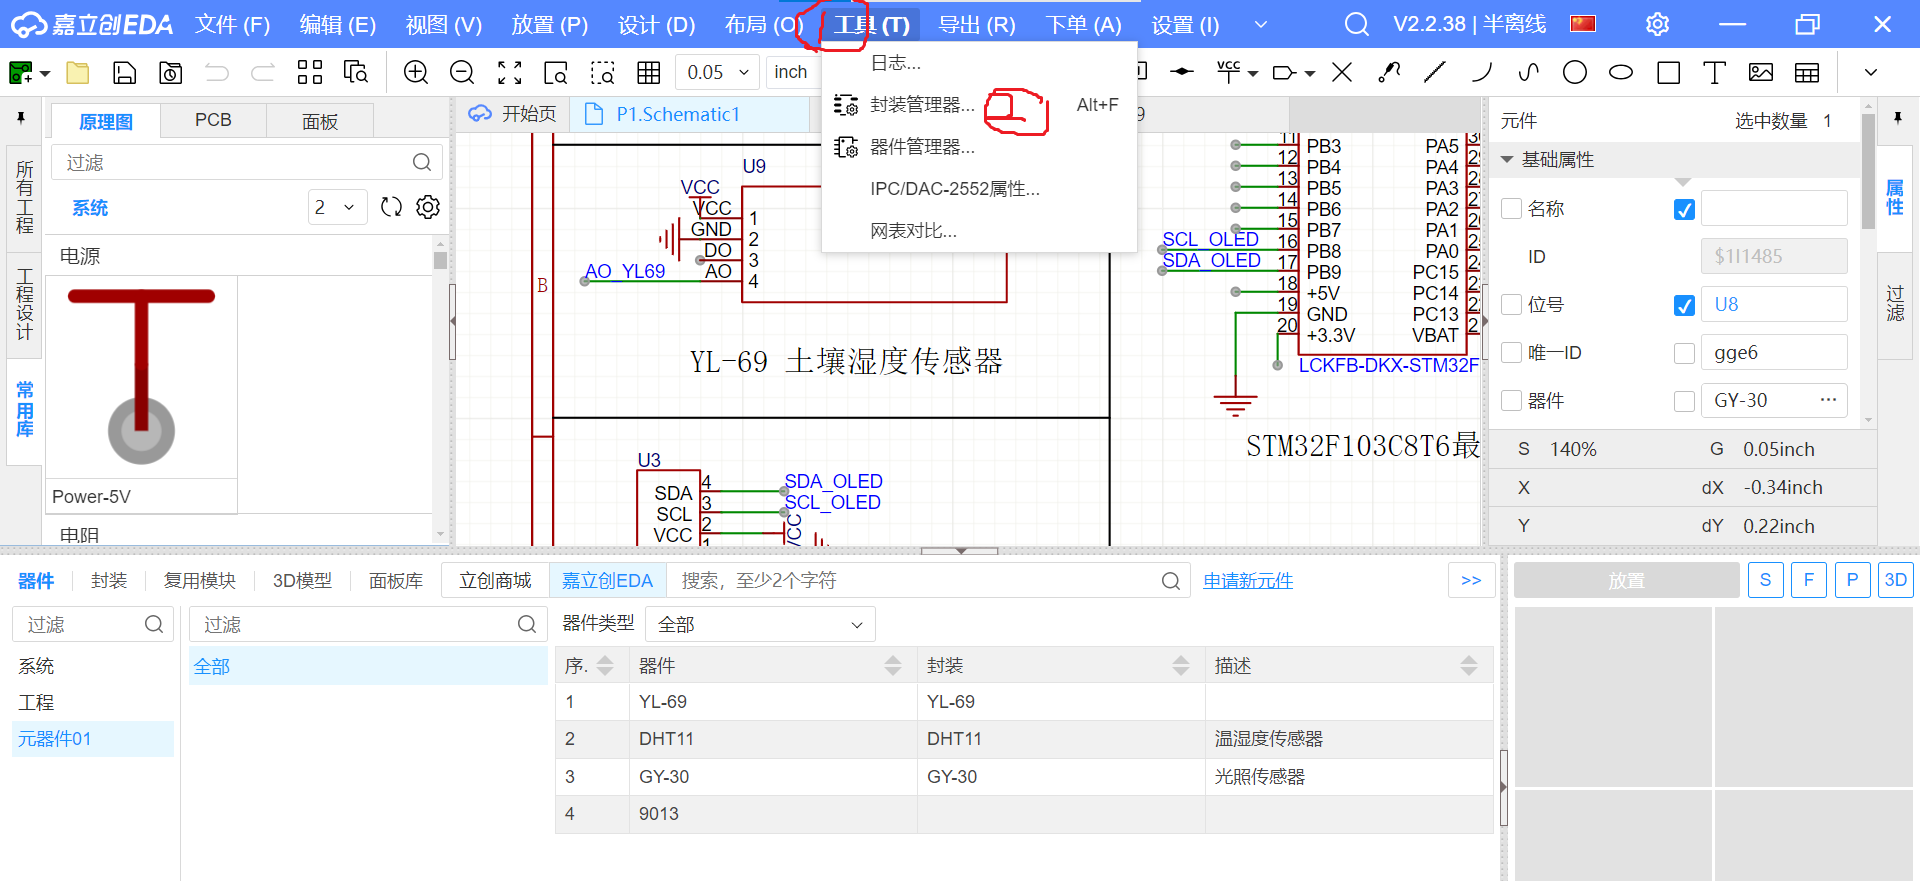The width and height of the screenshot is (1920, 881).
Task: Open the 器件类型 全部 dropdown
Action: (x=760, y=624)
